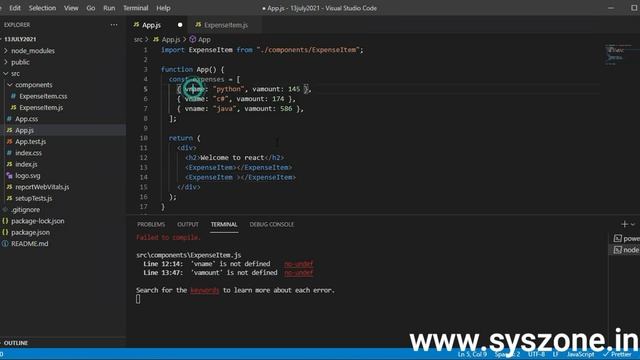The height and width of the screenshot is (360, 640).
Task: Collapse the 13JULY2021 project root
Action: (20, 39)
